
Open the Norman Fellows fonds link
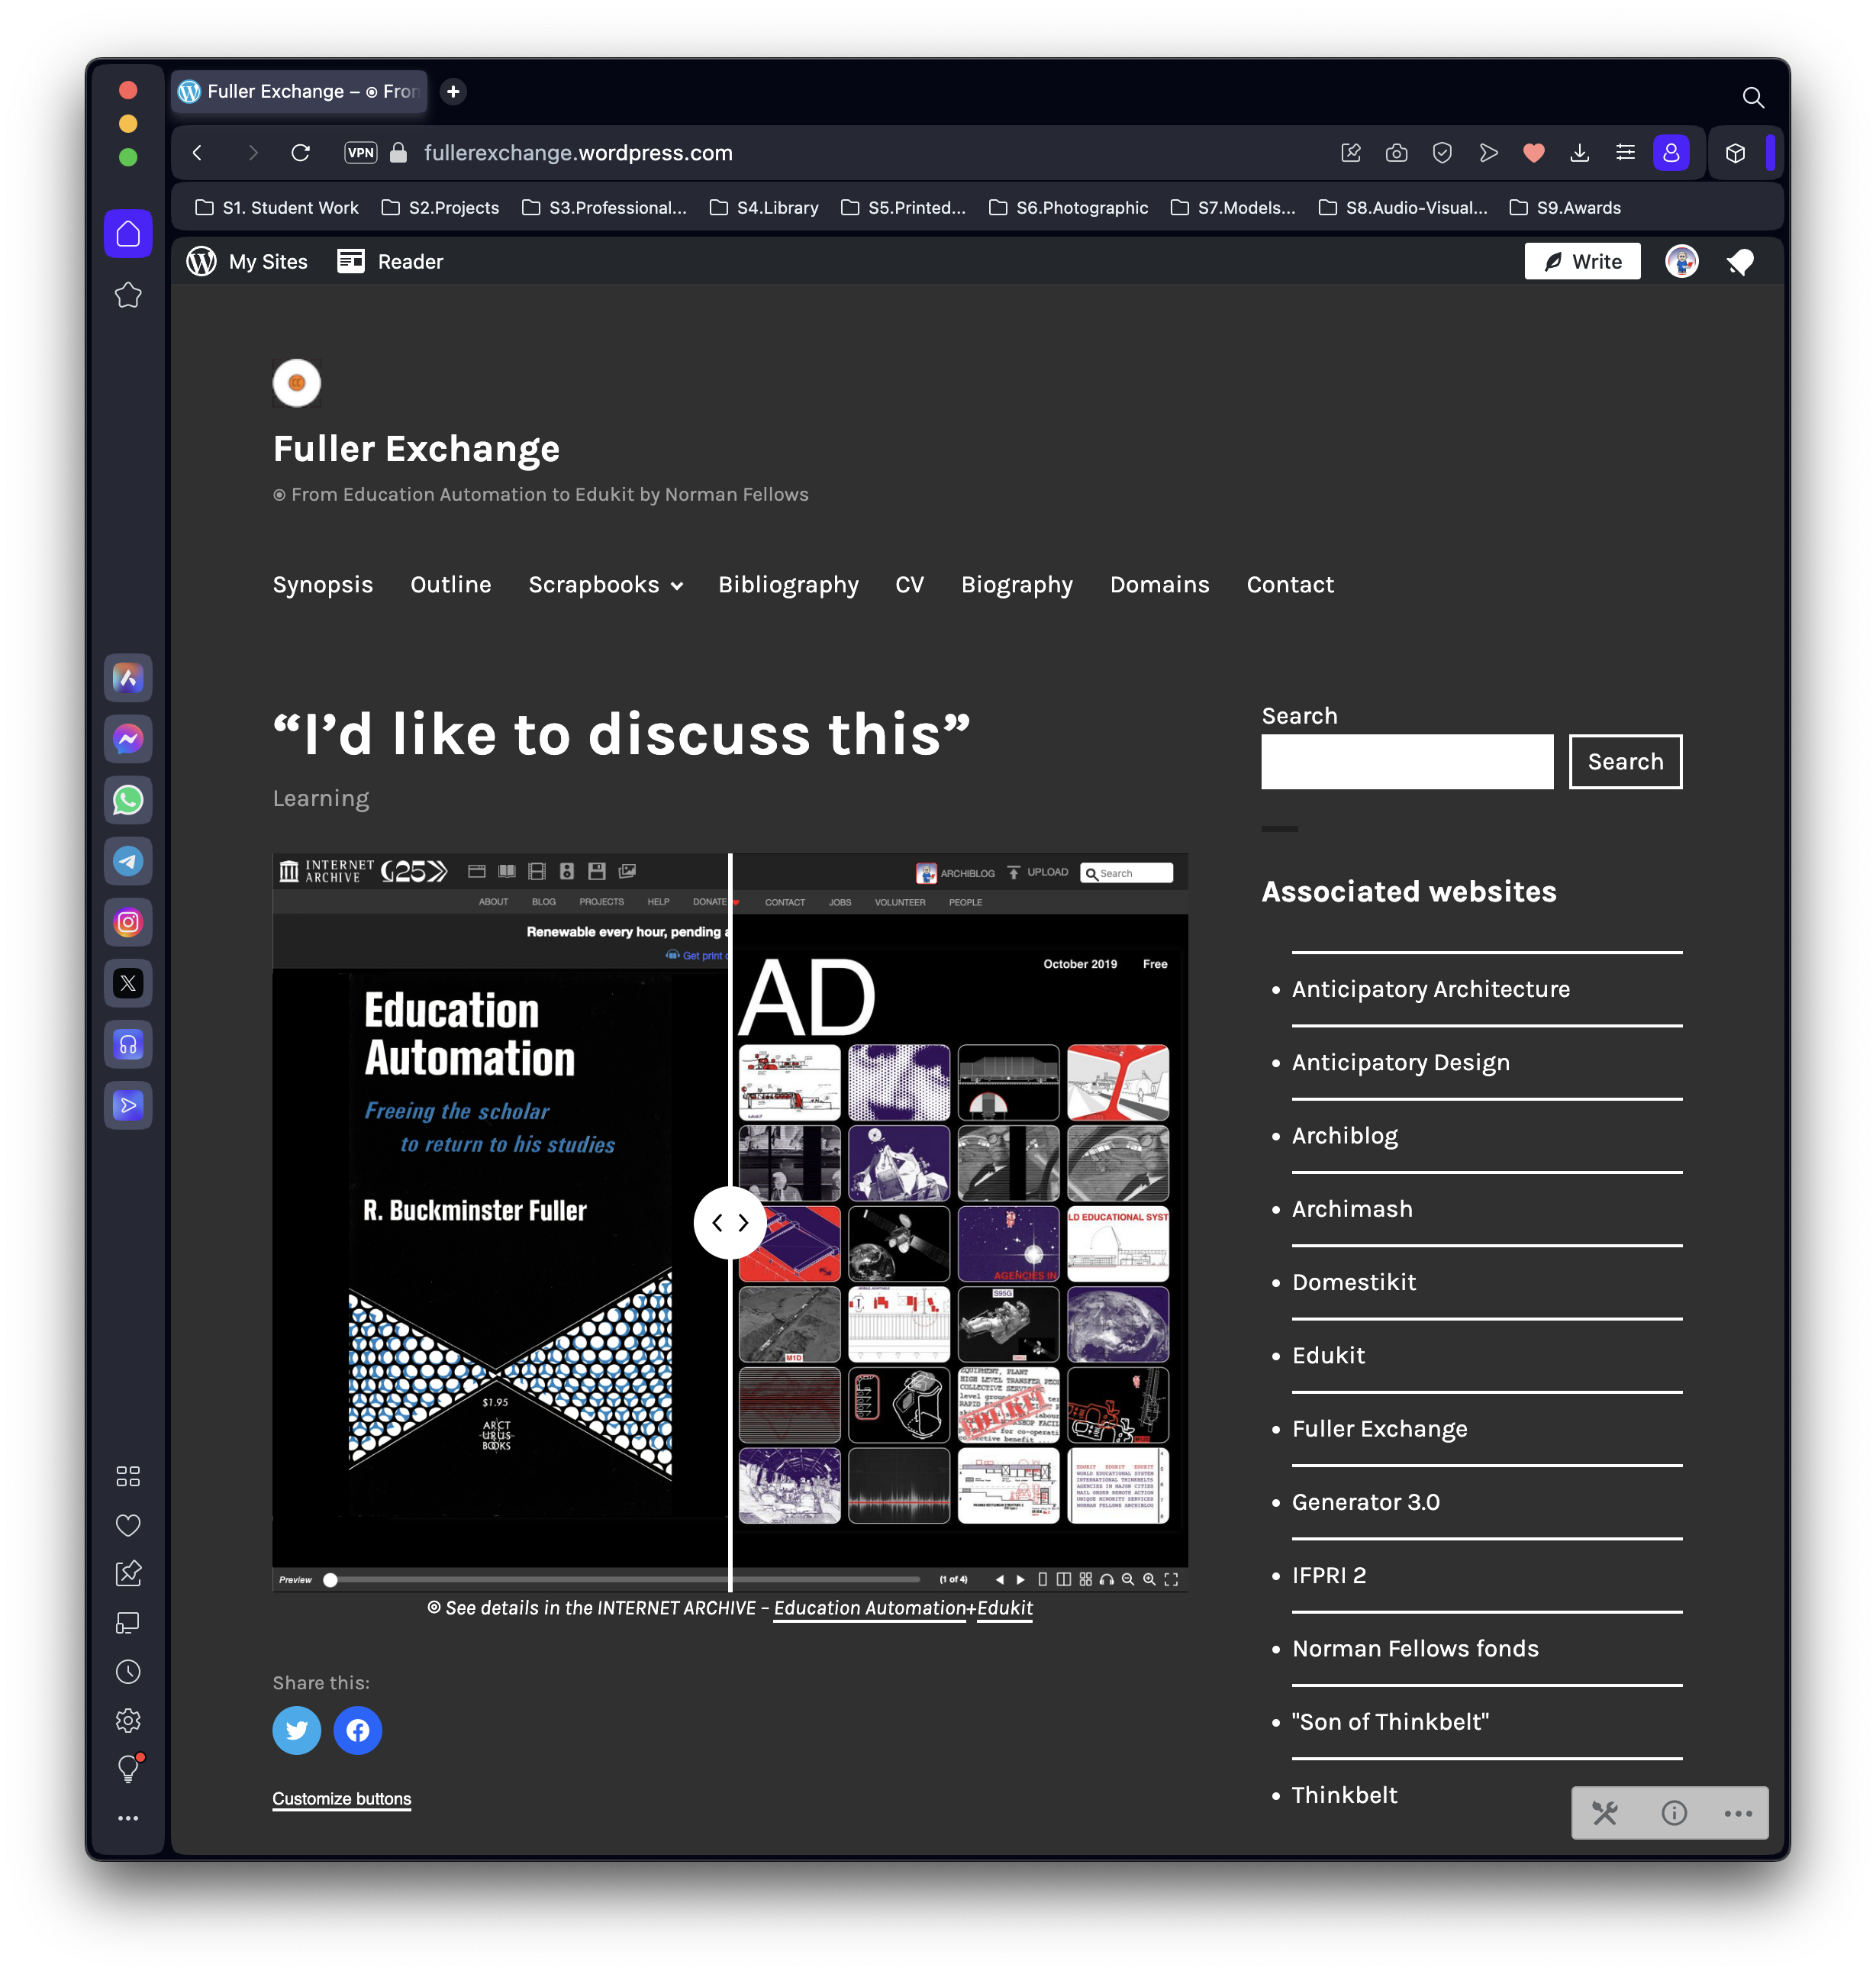(1415, 1649)
